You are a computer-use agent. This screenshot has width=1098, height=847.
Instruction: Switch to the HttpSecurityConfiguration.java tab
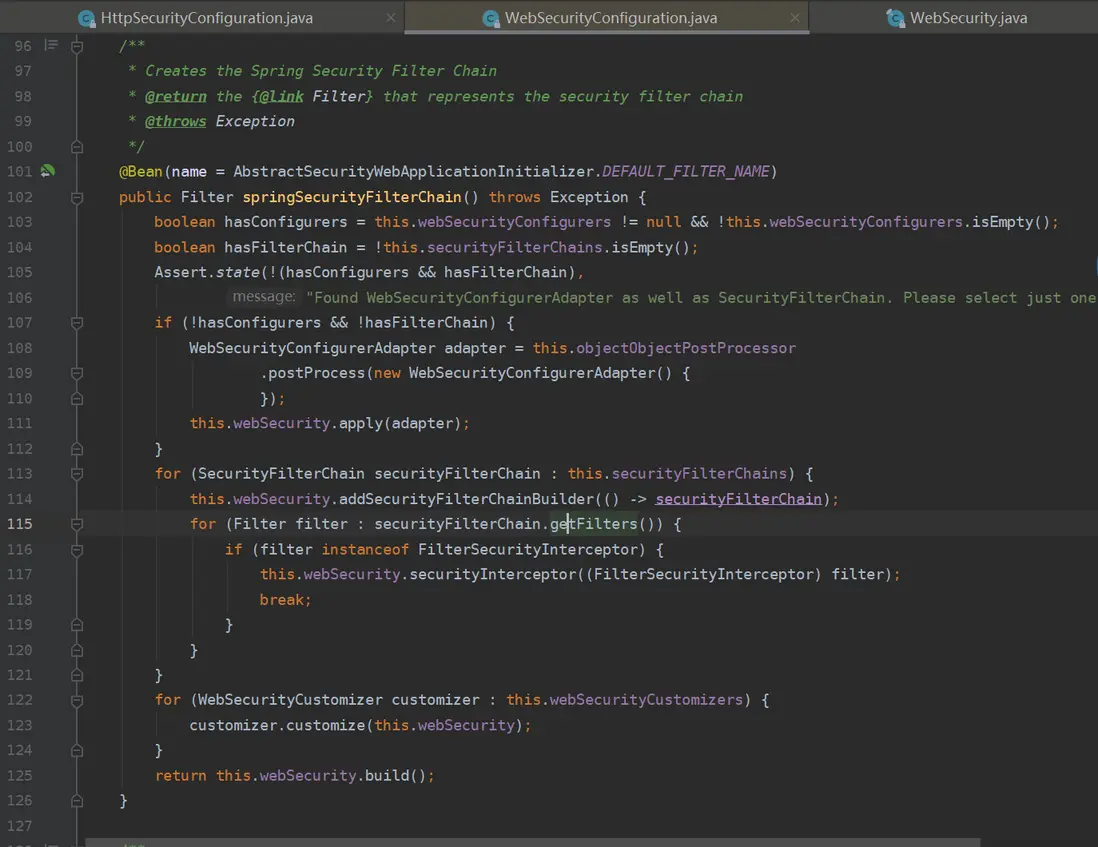click(x=207, y=18)
